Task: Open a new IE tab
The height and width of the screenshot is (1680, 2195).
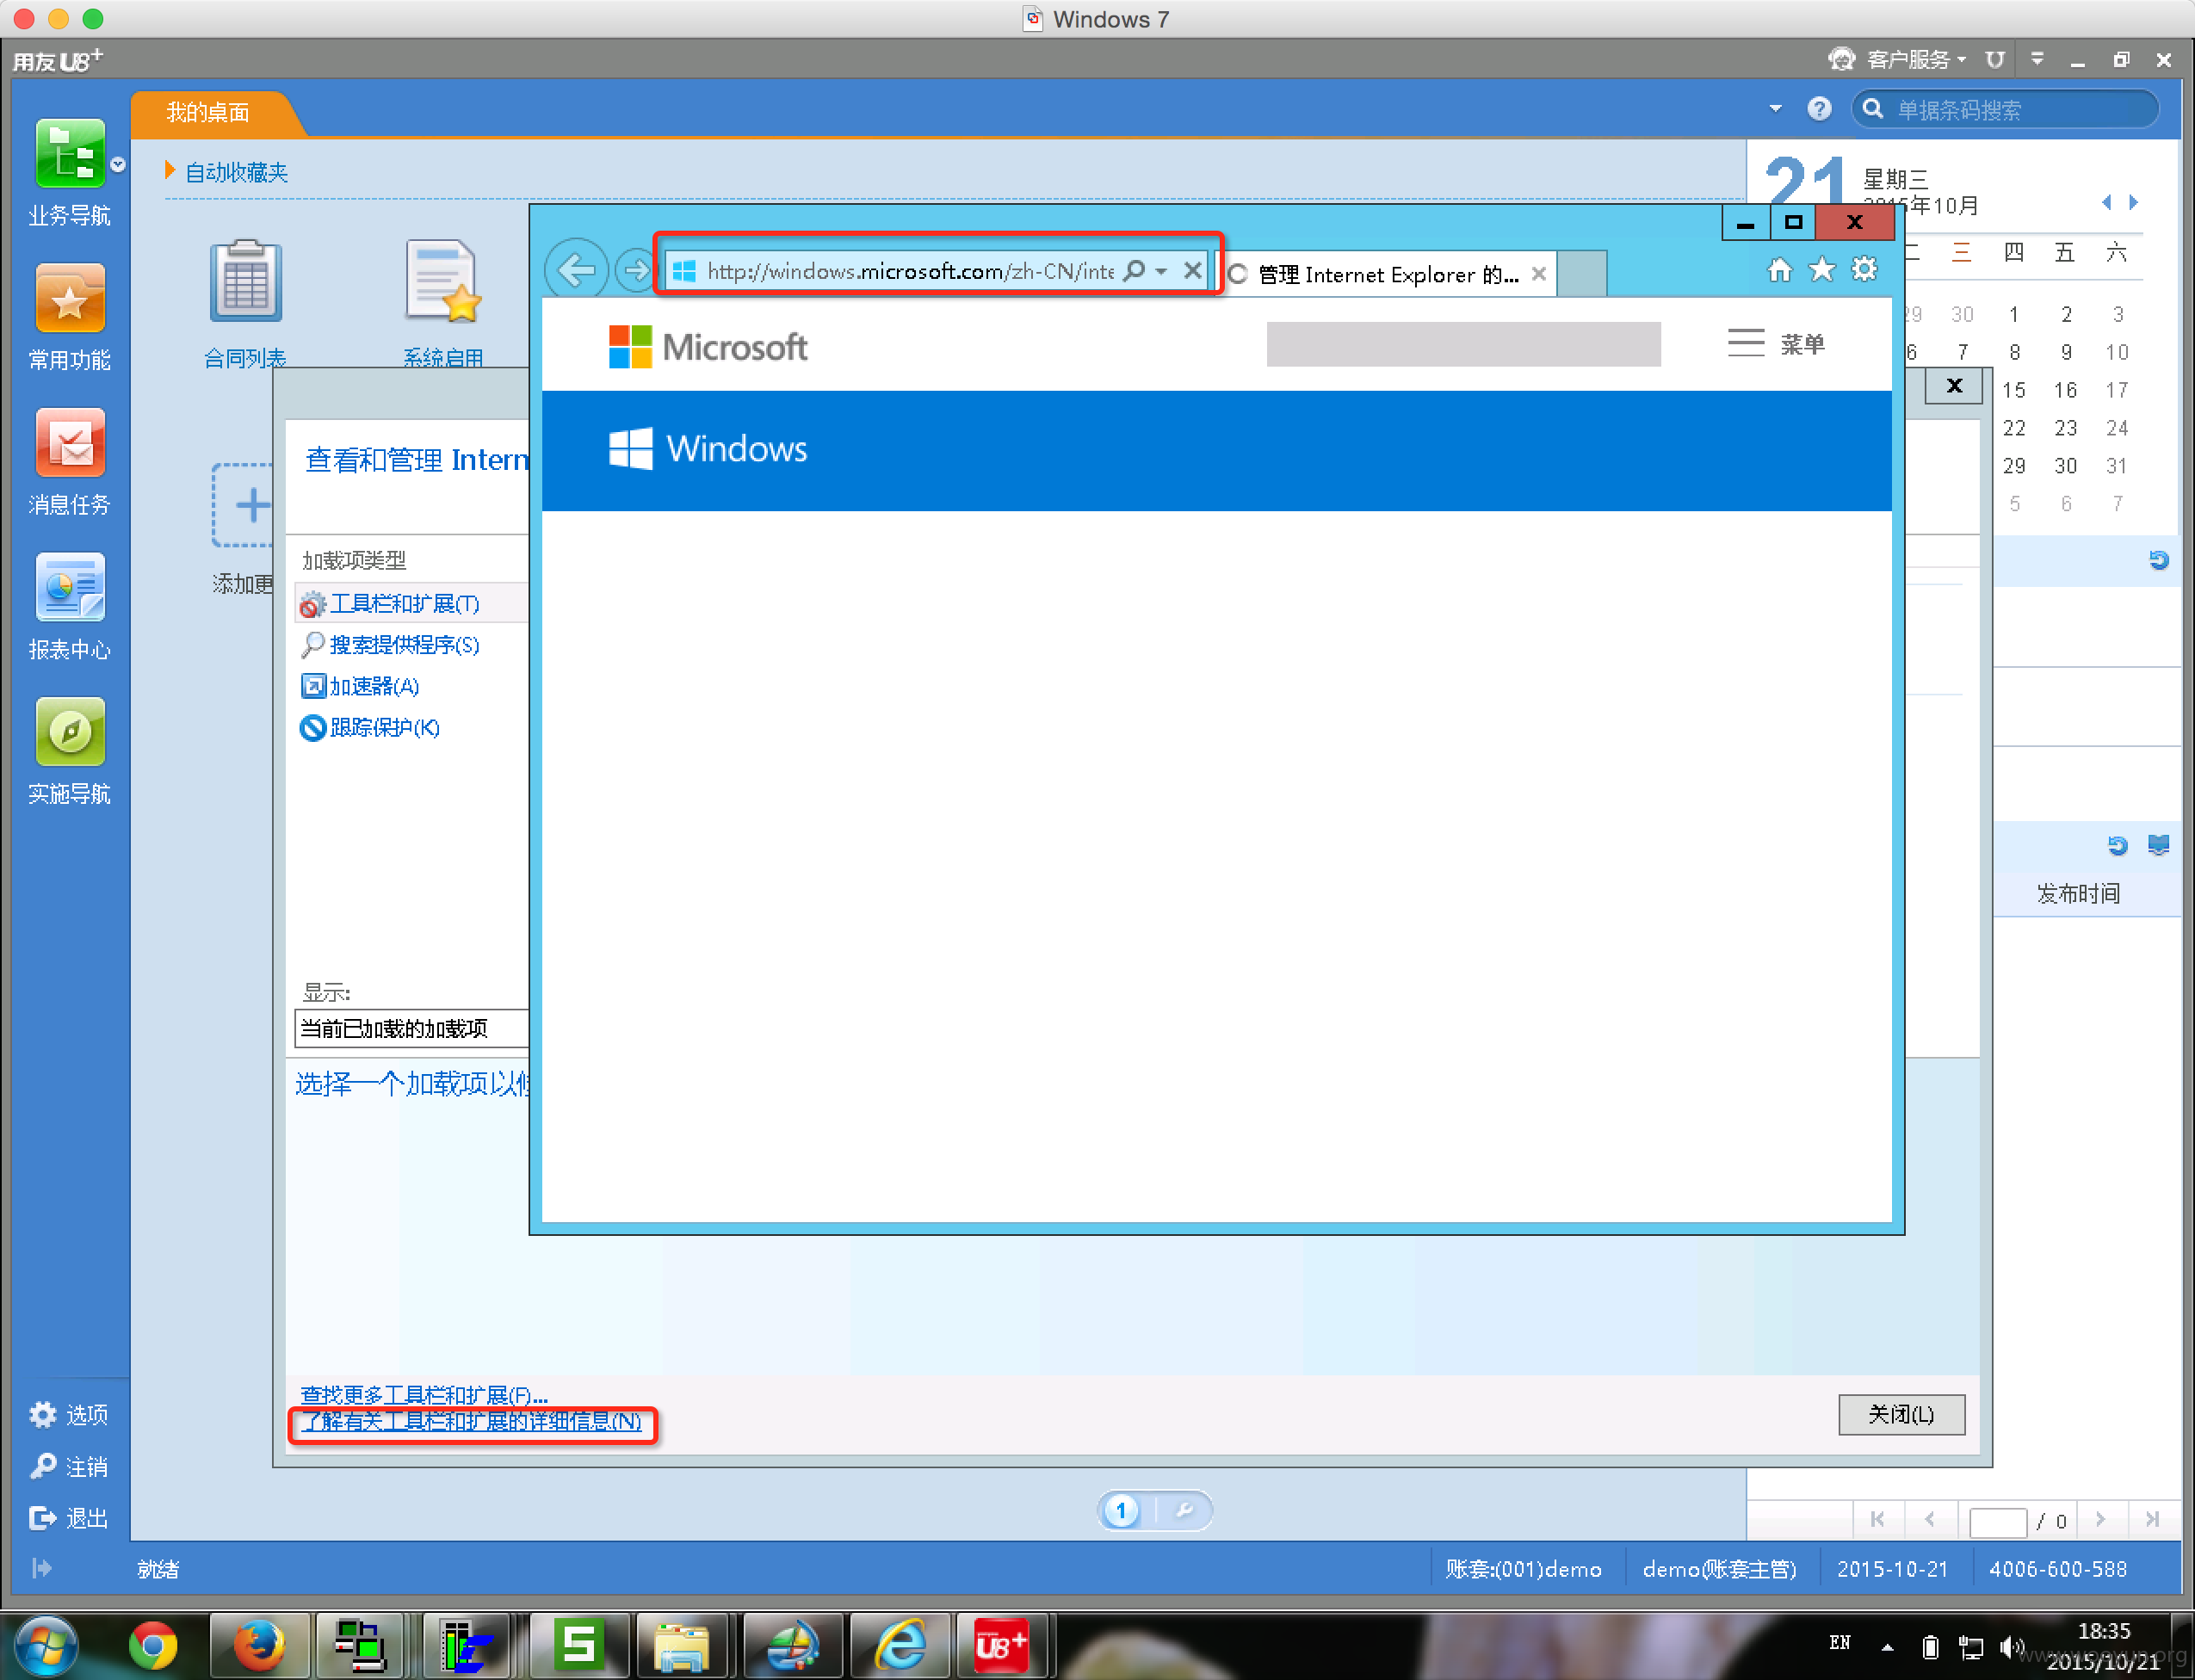Action: click(1582, 273)
